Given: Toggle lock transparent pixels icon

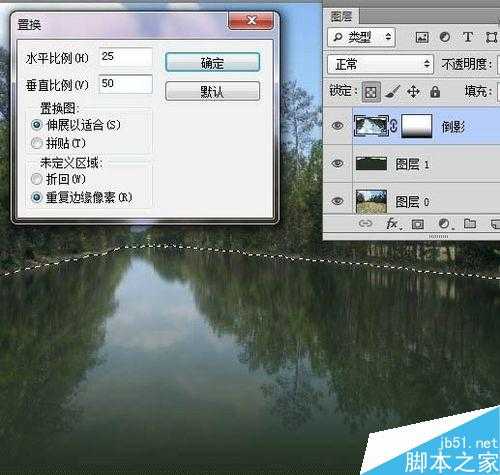Looking at the screenshot, I should (371, 92).
